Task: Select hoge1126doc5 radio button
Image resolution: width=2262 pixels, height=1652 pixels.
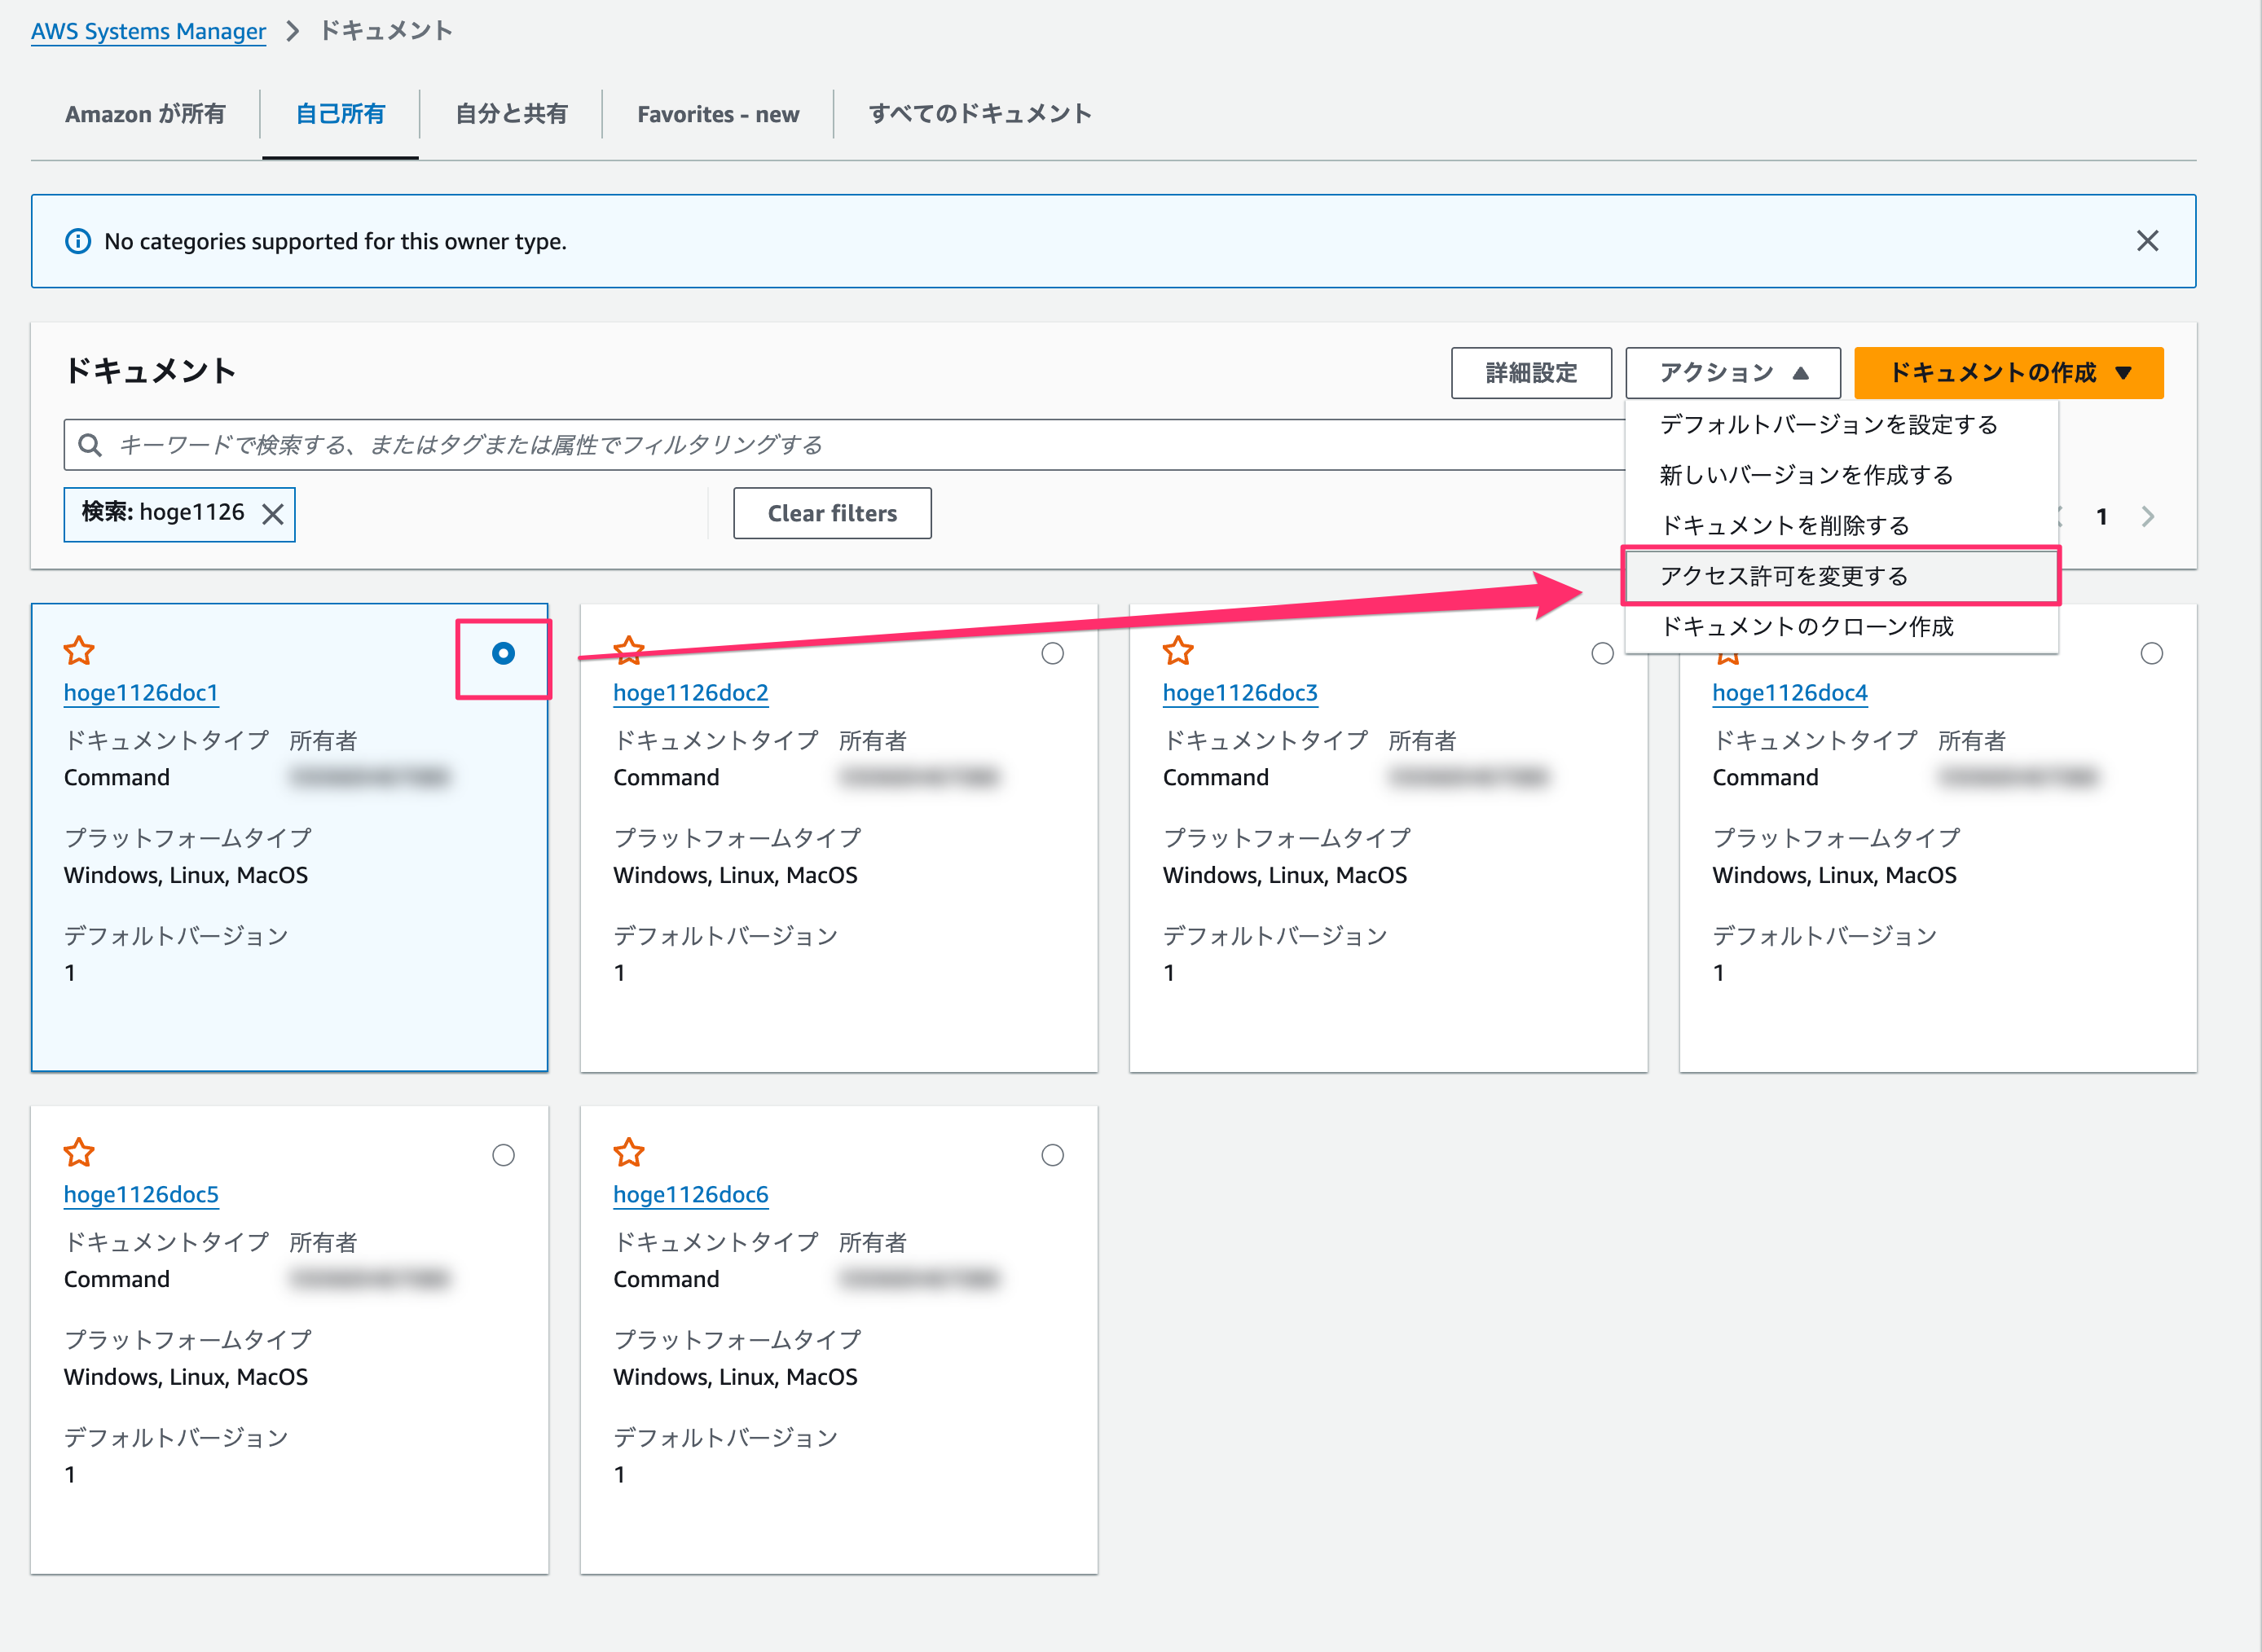Action: [x=503, y=1155]
